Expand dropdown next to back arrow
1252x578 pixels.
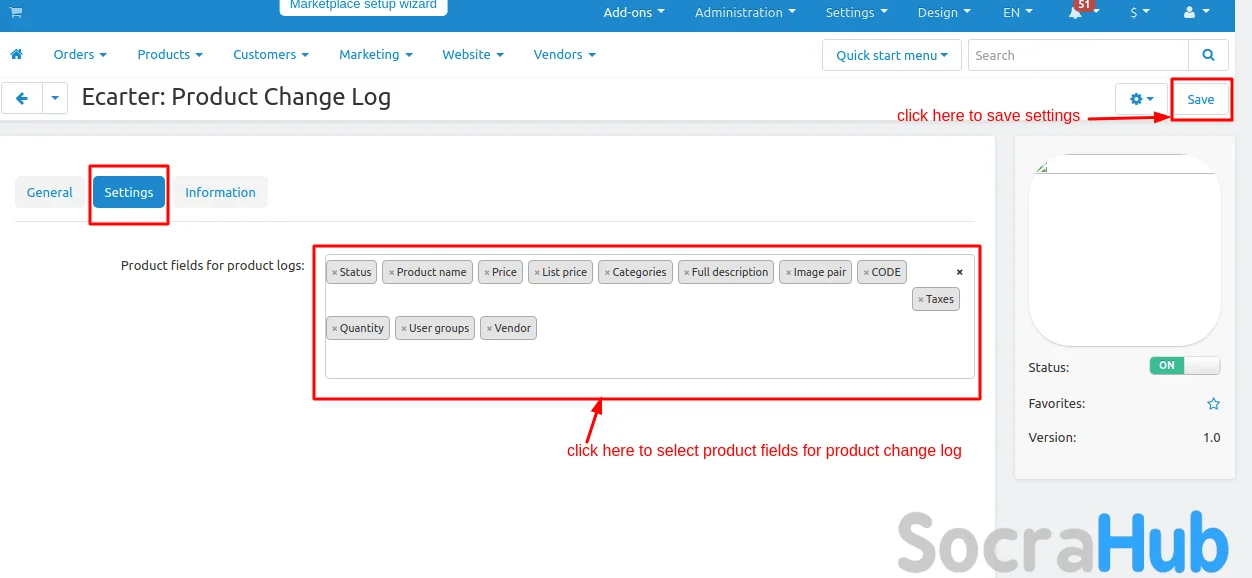(54, 98)
